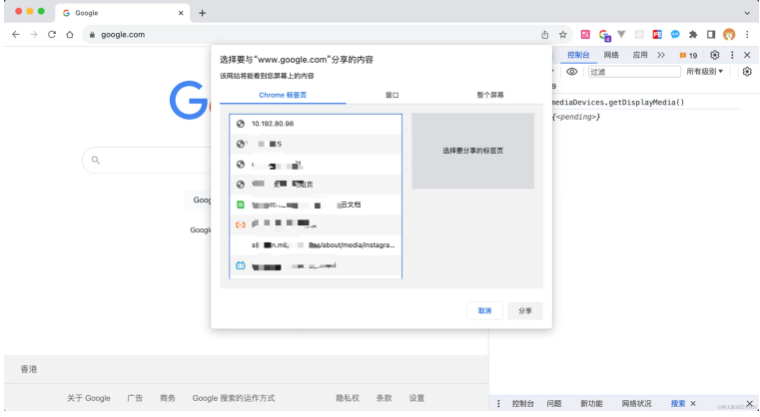This screenshot has height=417, width=760.
Task: Open DevTools three-dot customize menu
Action: pos(732,55)
